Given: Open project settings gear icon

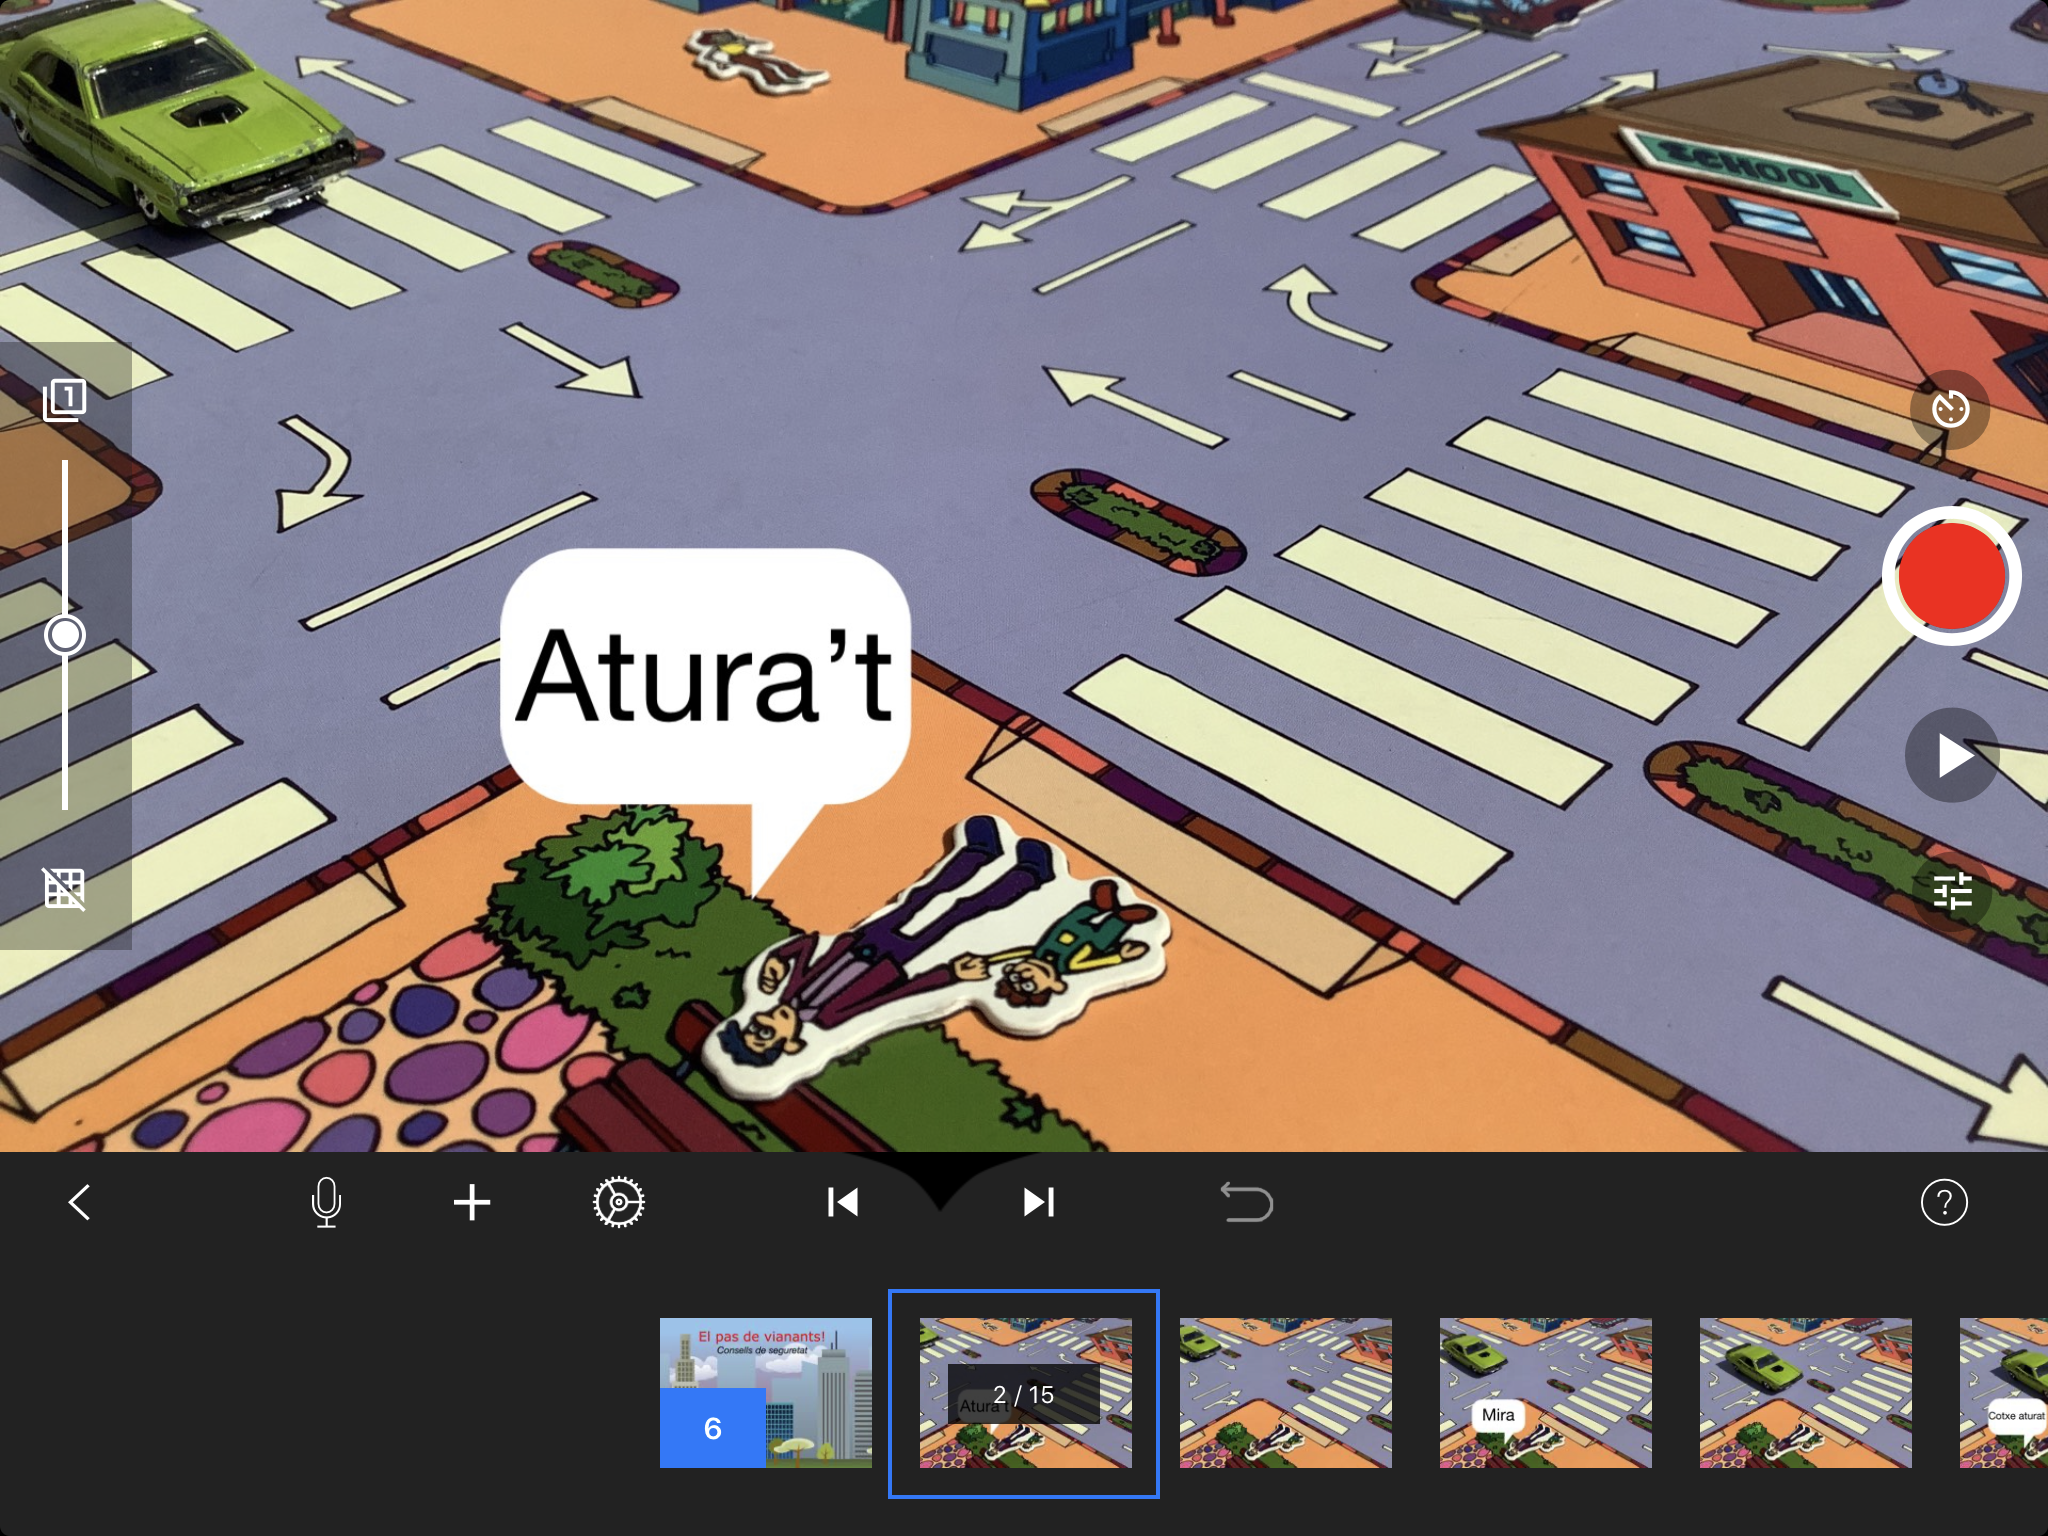Looking at the screenshot, I should 619,1202.
